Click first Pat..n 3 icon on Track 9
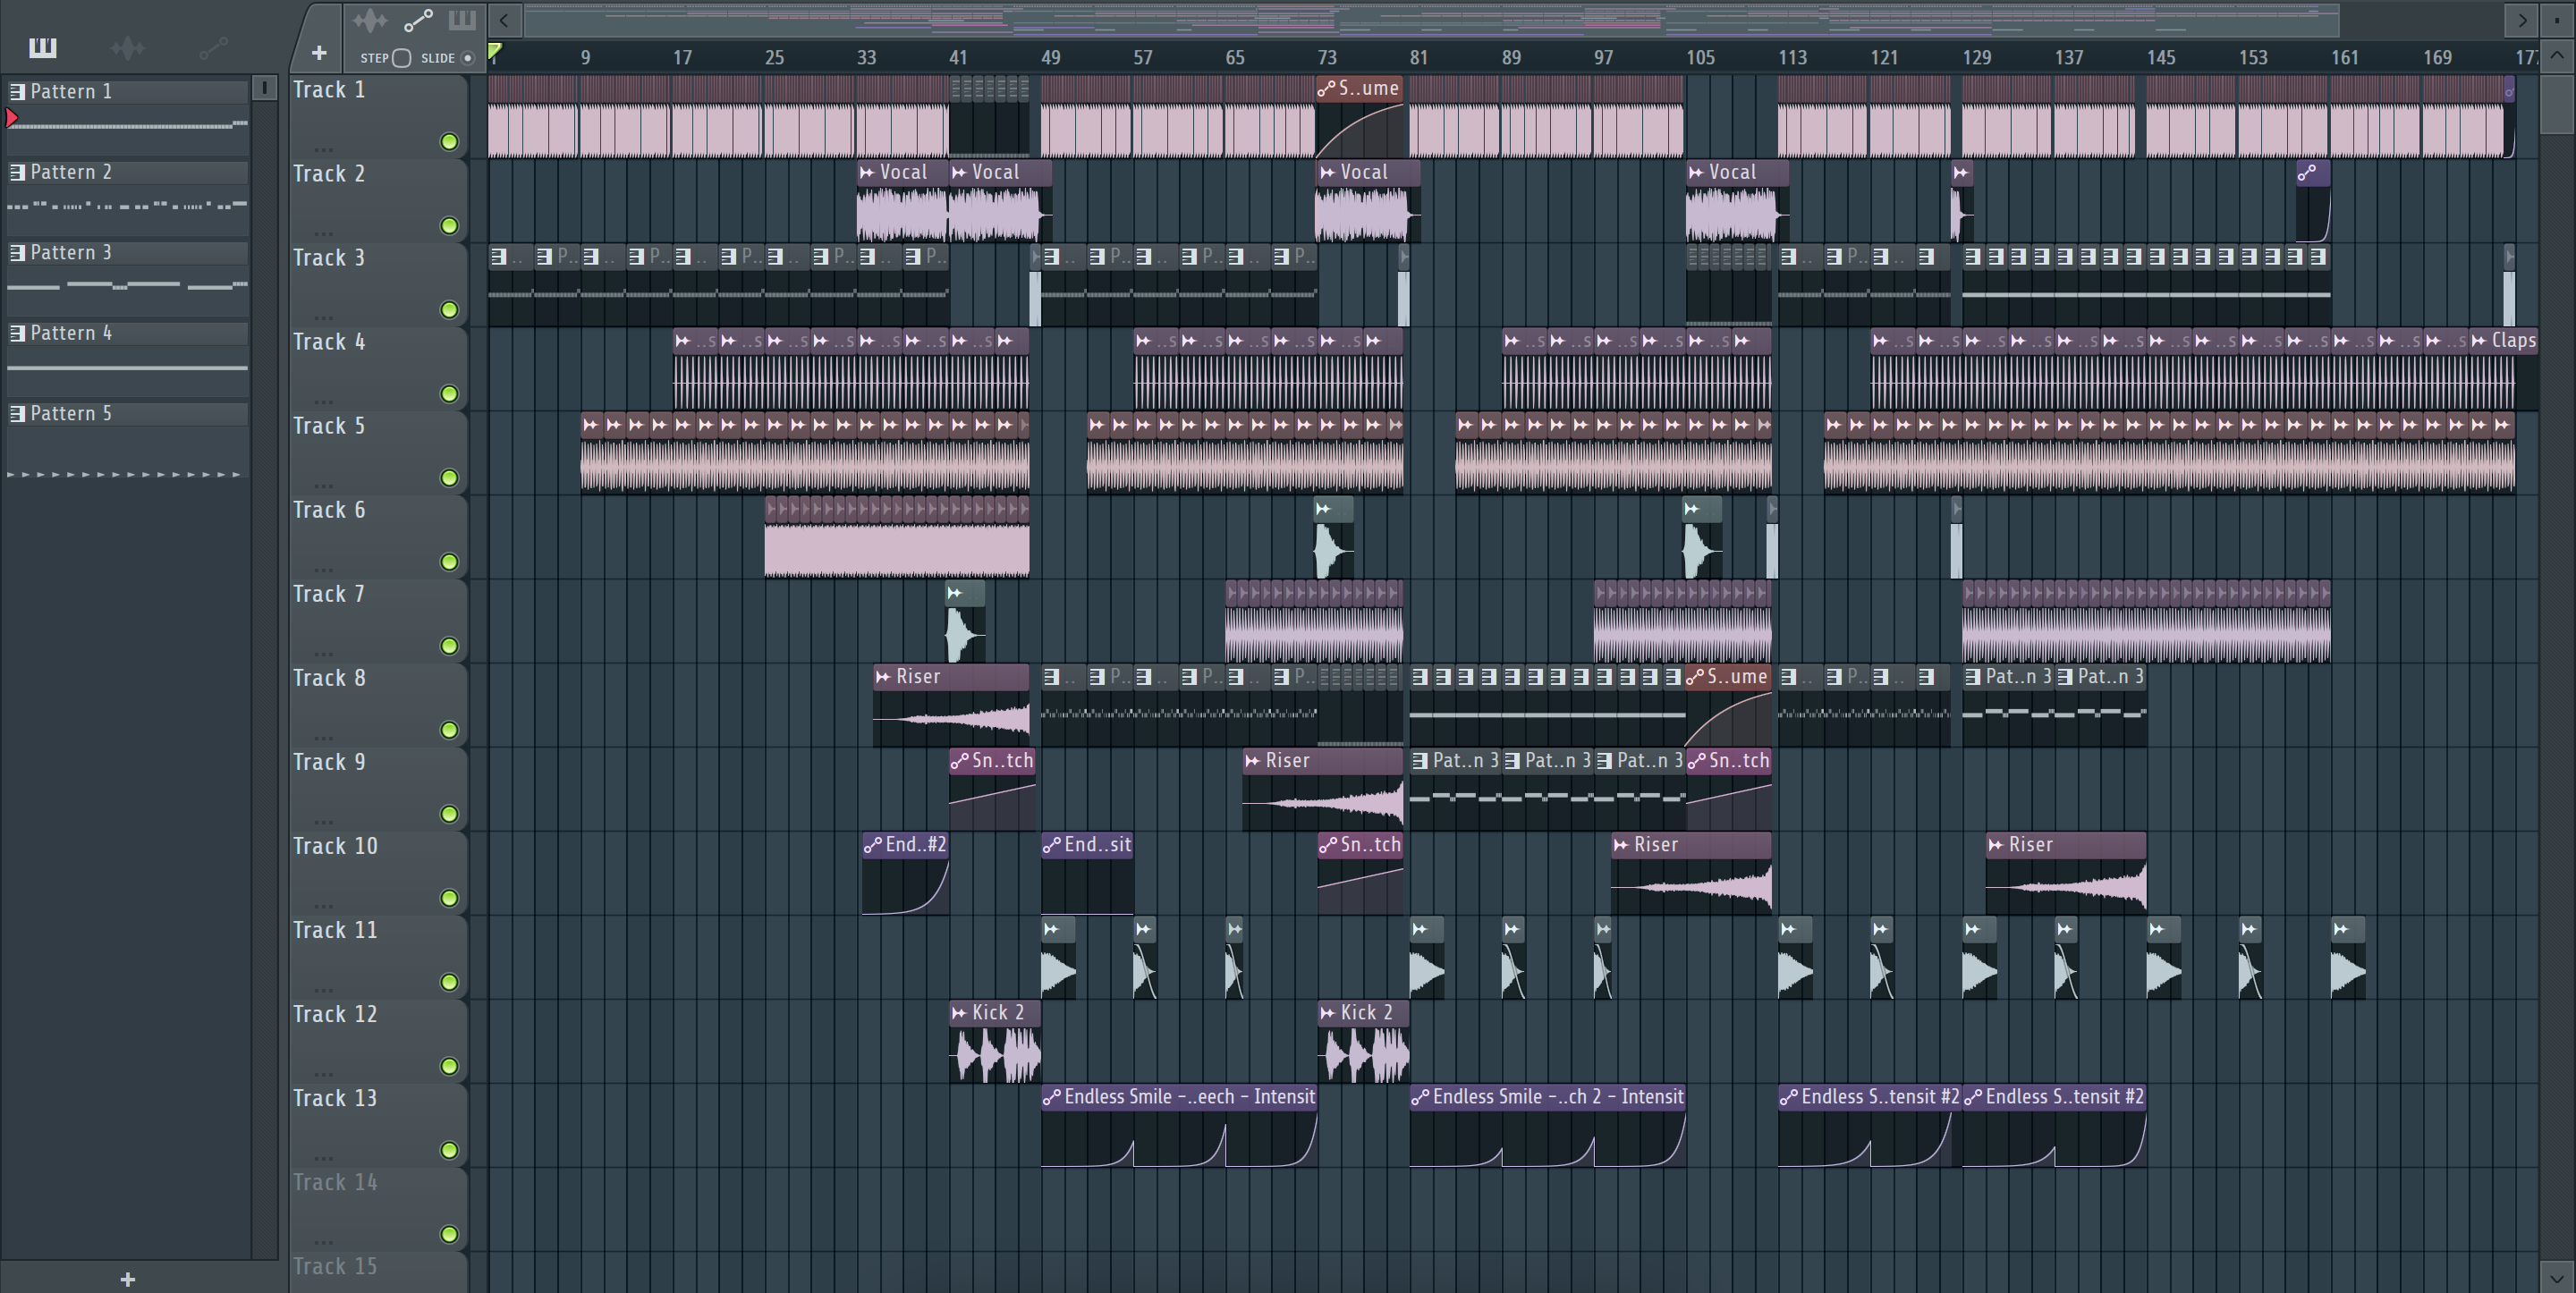The height and width of the screenshot is (1293, 2576). pos(1421,761)
